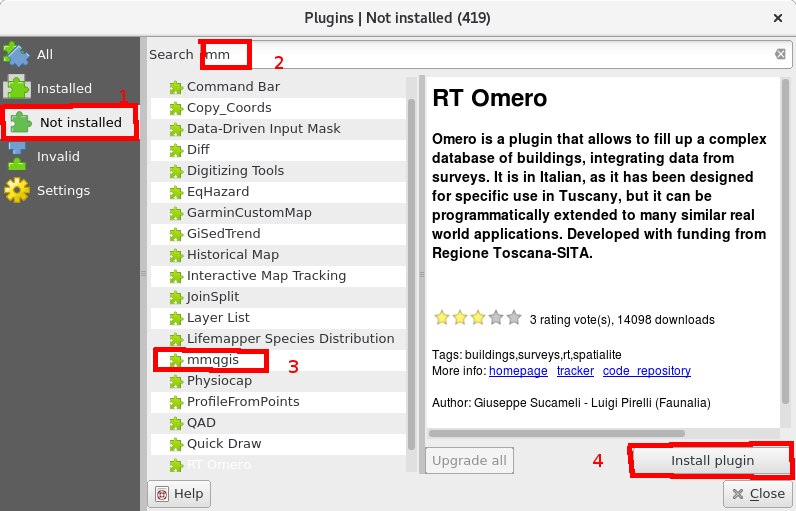Select Lifemapper Species Distribution plugin

(278, 339)
